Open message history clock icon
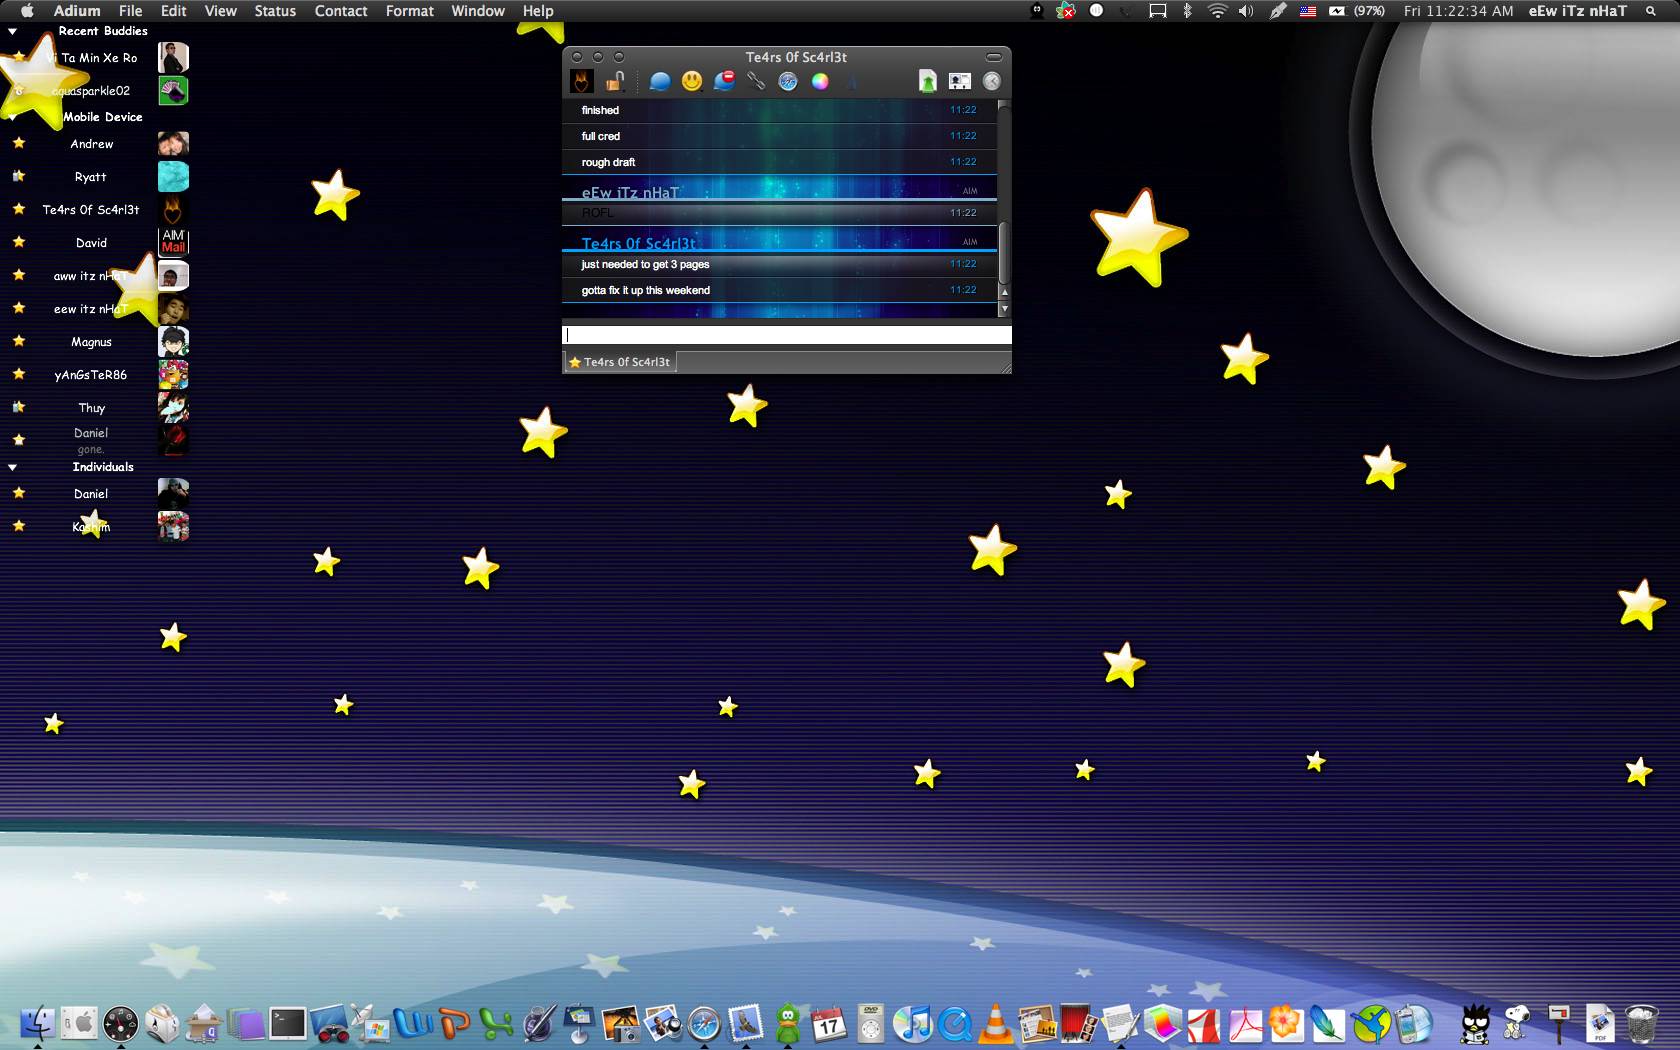1680x1050 pixels. 992,82
